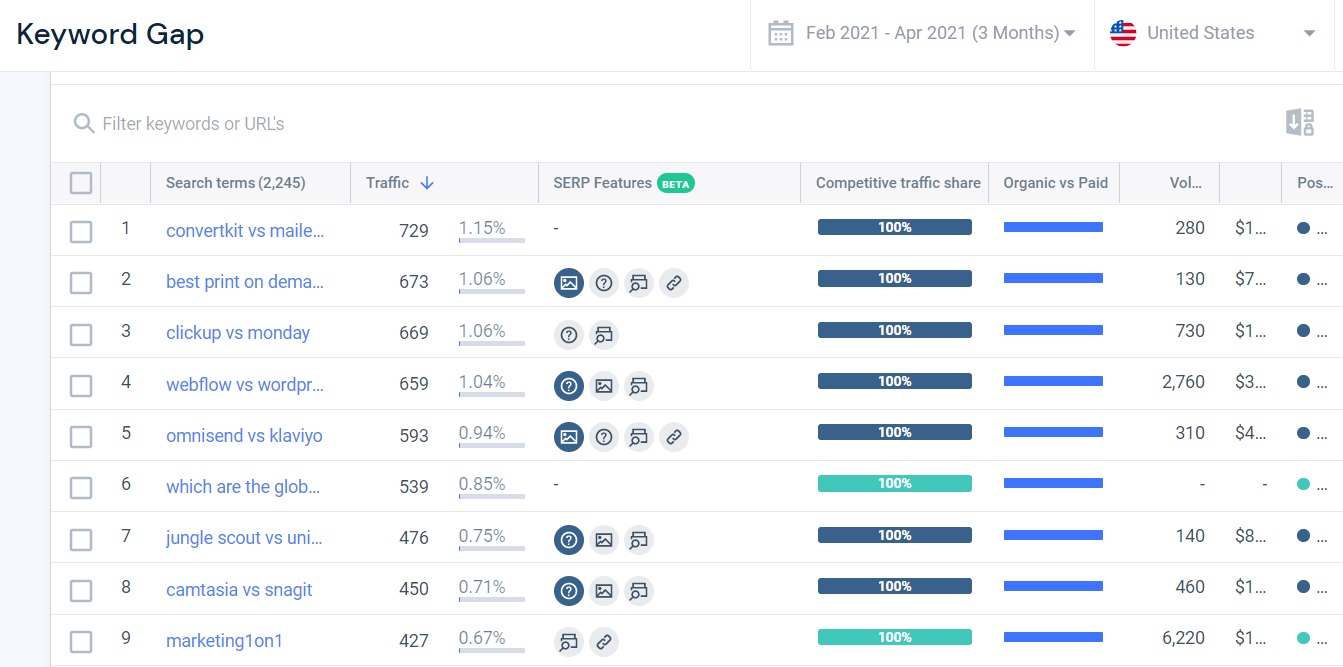Click the United States flag icon
This screenshot has height=667, width=1343.
click(1123, 33)
